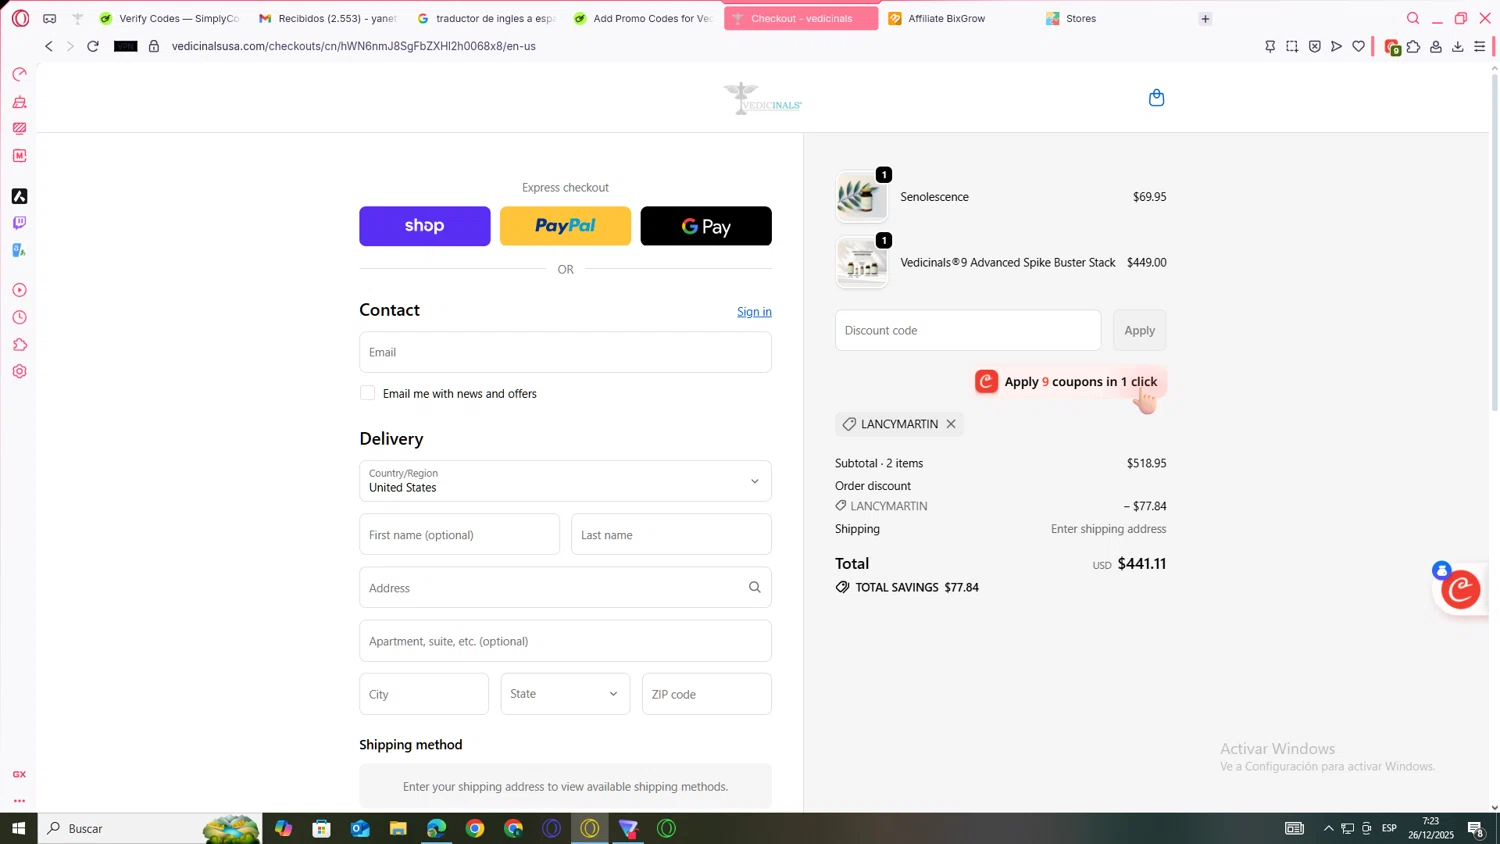Open the Aria AI panel in sidebar

coord(19,196)
